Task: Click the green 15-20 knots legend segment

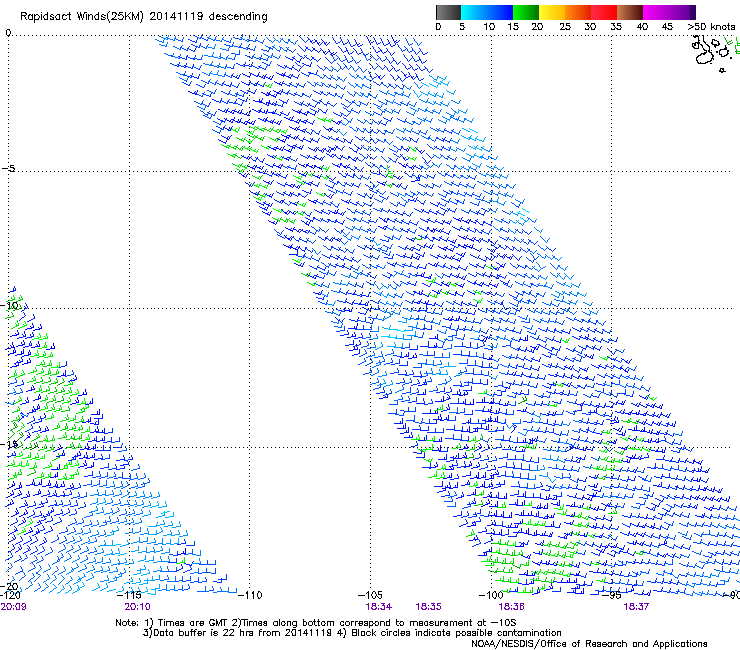Action: point(526,12)
